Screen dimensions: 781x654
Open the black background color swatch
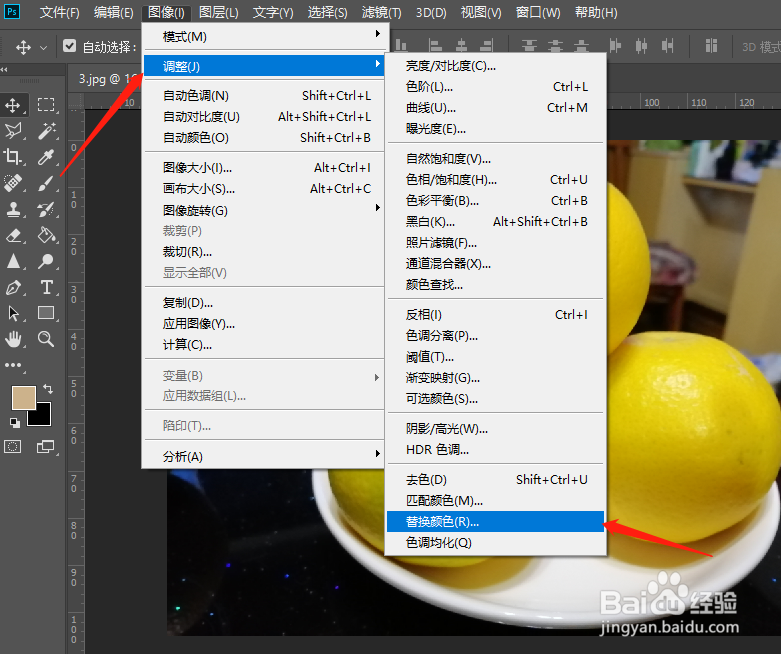pyautogui.click(x=42, y=416)
